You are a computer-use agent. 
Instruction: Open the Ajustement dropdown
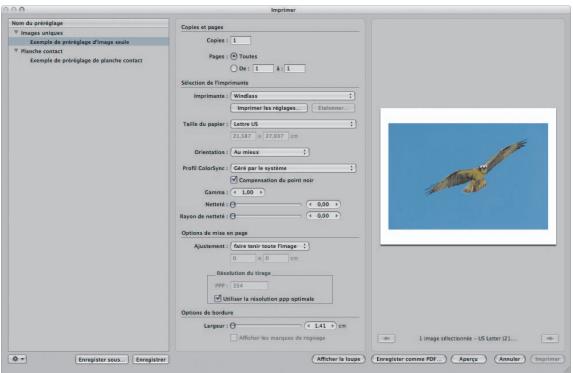tap(270, 246)
